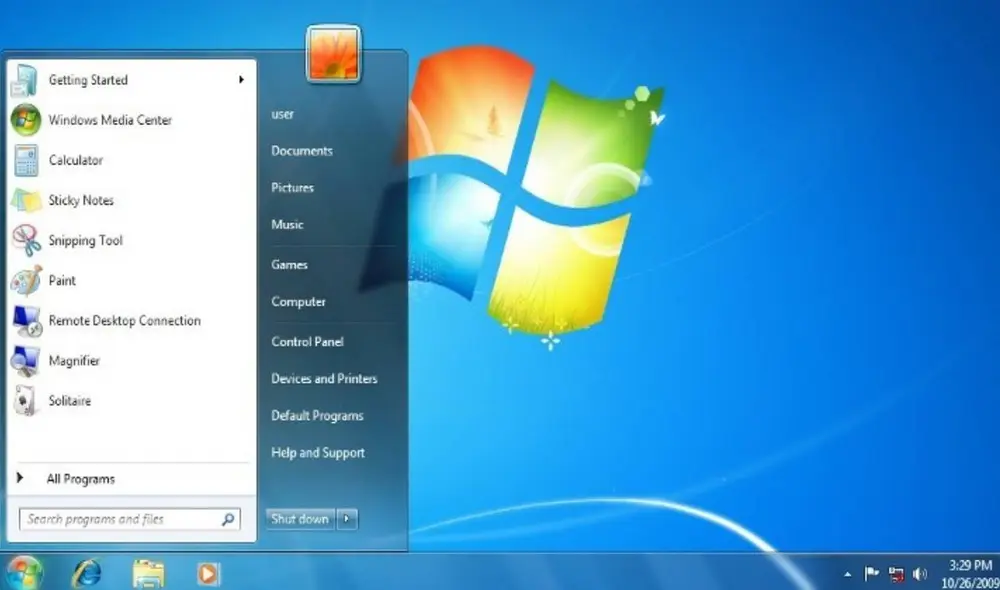Launch Sticky Notes
The height and width of the screenshot is (590, 1000).
(x=80, y=200)
